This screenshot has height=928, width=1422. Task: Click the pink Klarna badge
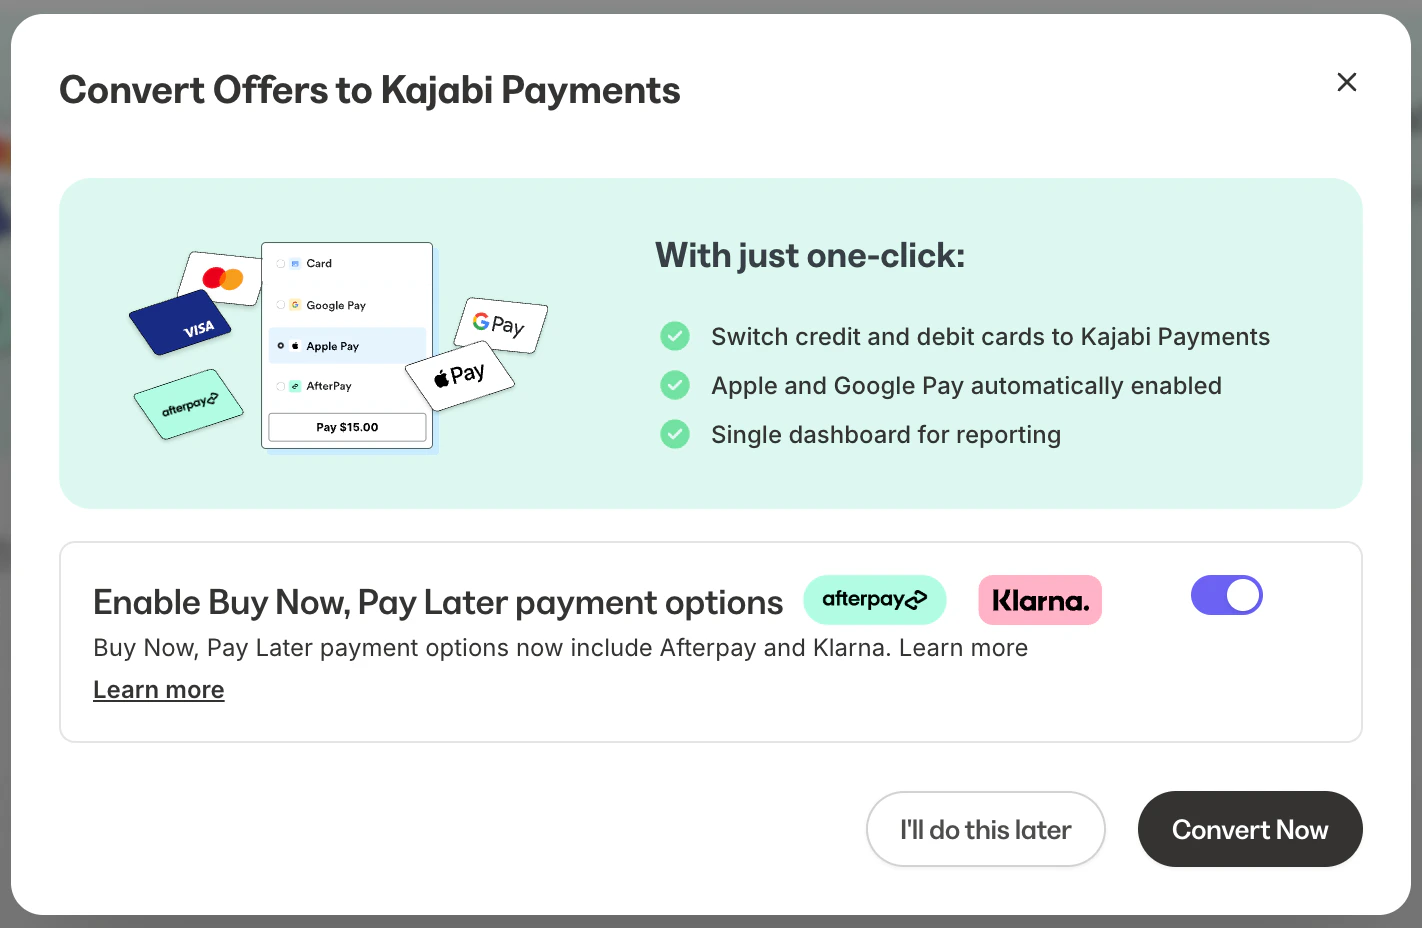pyautogui.click(x=1040, y=599)
